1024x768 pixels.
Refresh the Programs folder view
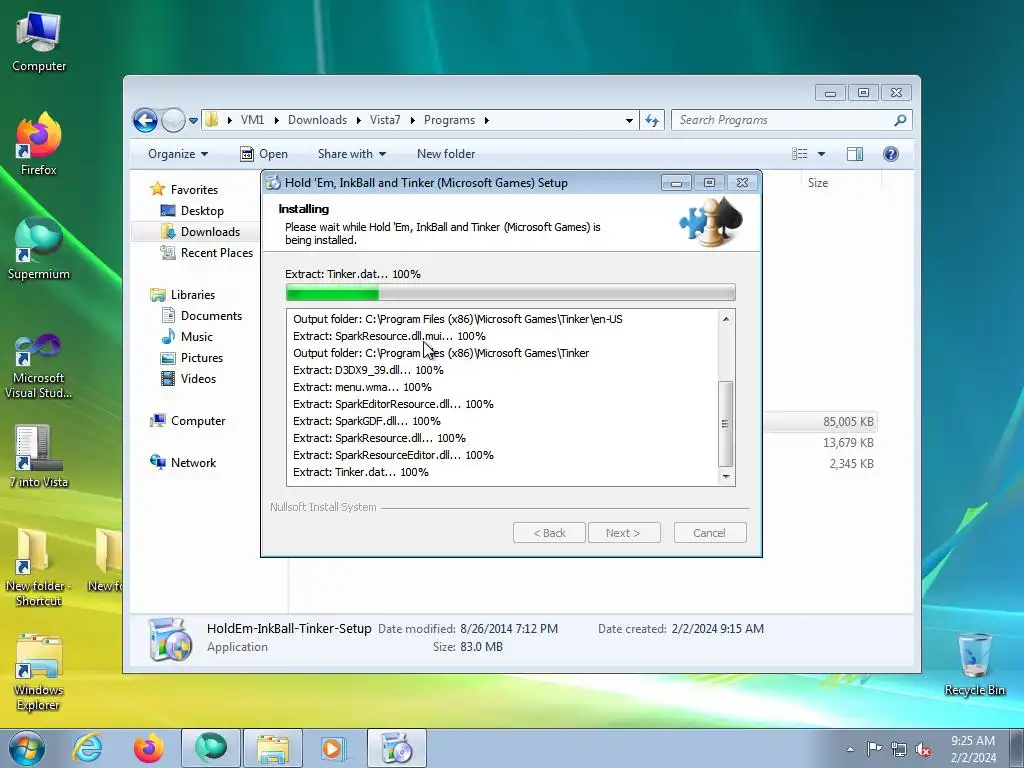click(x=652, y=120)
